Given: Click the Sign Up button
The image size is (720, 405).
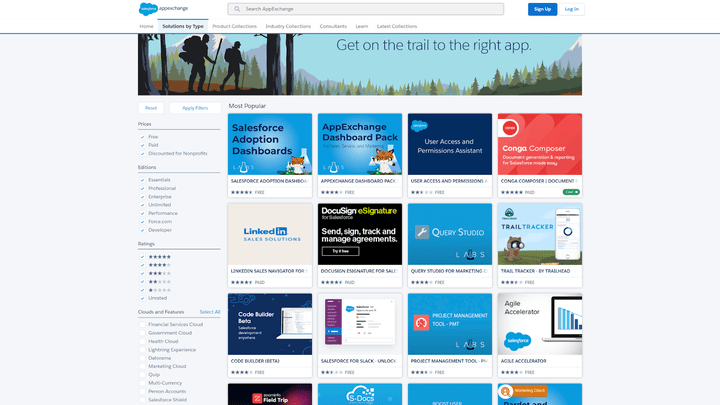Looking at the screenshot, I should click(x=542, y=9).
